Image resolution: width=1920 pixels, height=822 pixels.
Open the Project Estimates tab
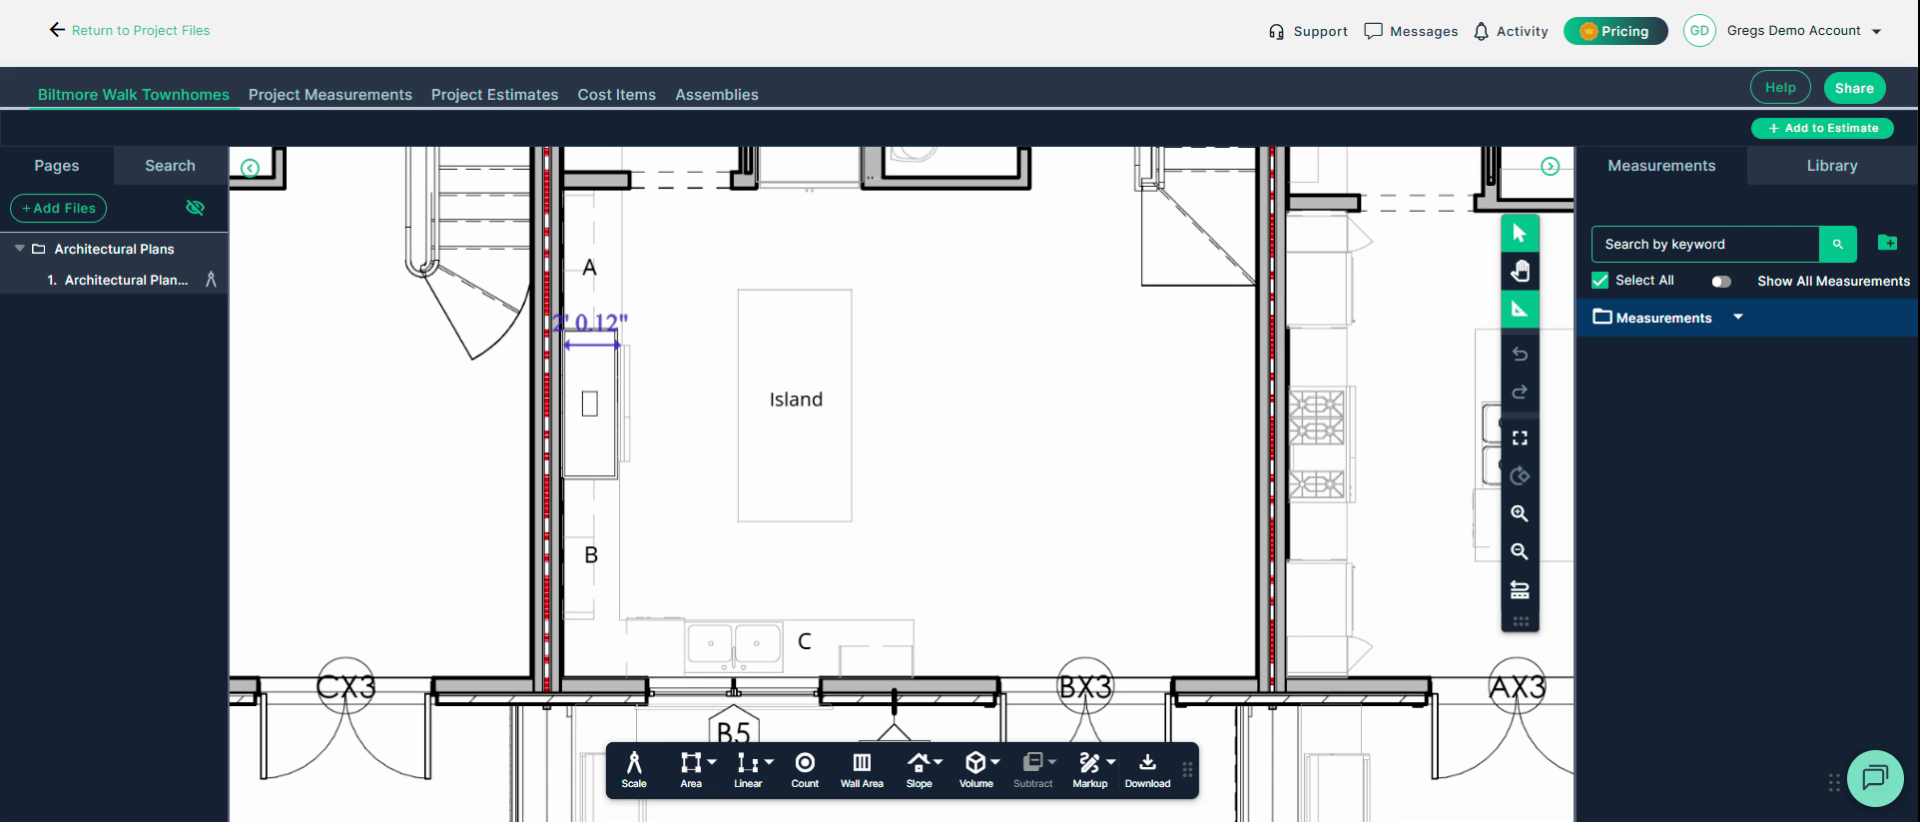(494, 95)
